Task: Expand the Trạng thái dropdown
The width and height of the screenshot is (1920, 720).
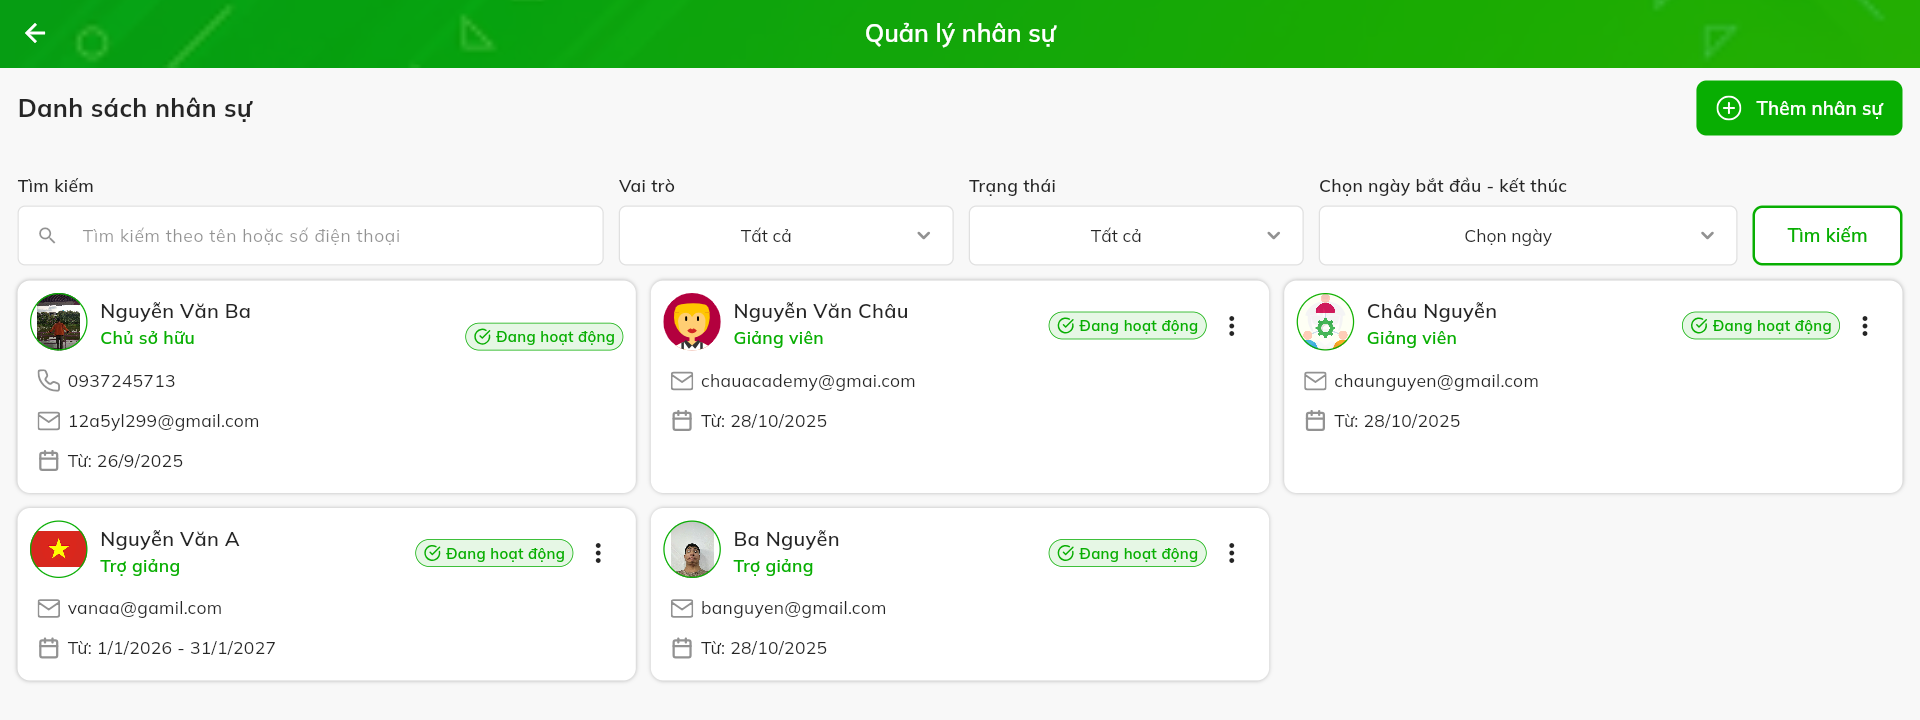Action: pos(1135,236)
